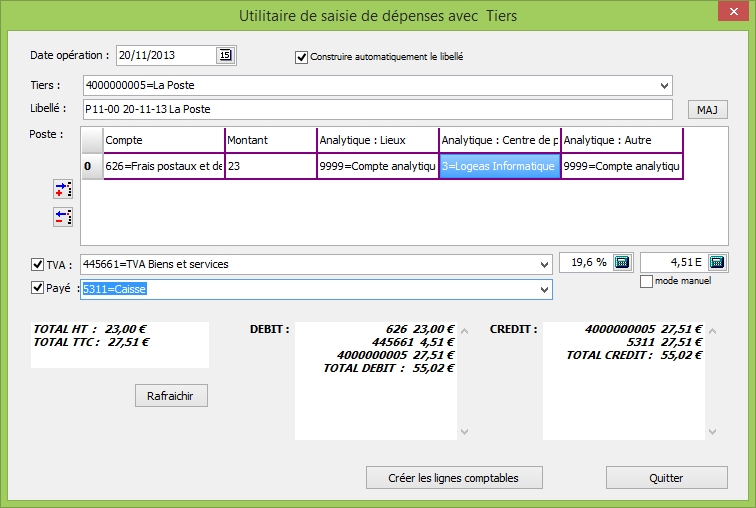Expand the TVA account dropdown
Screen dimensions: 756x508
544,264
